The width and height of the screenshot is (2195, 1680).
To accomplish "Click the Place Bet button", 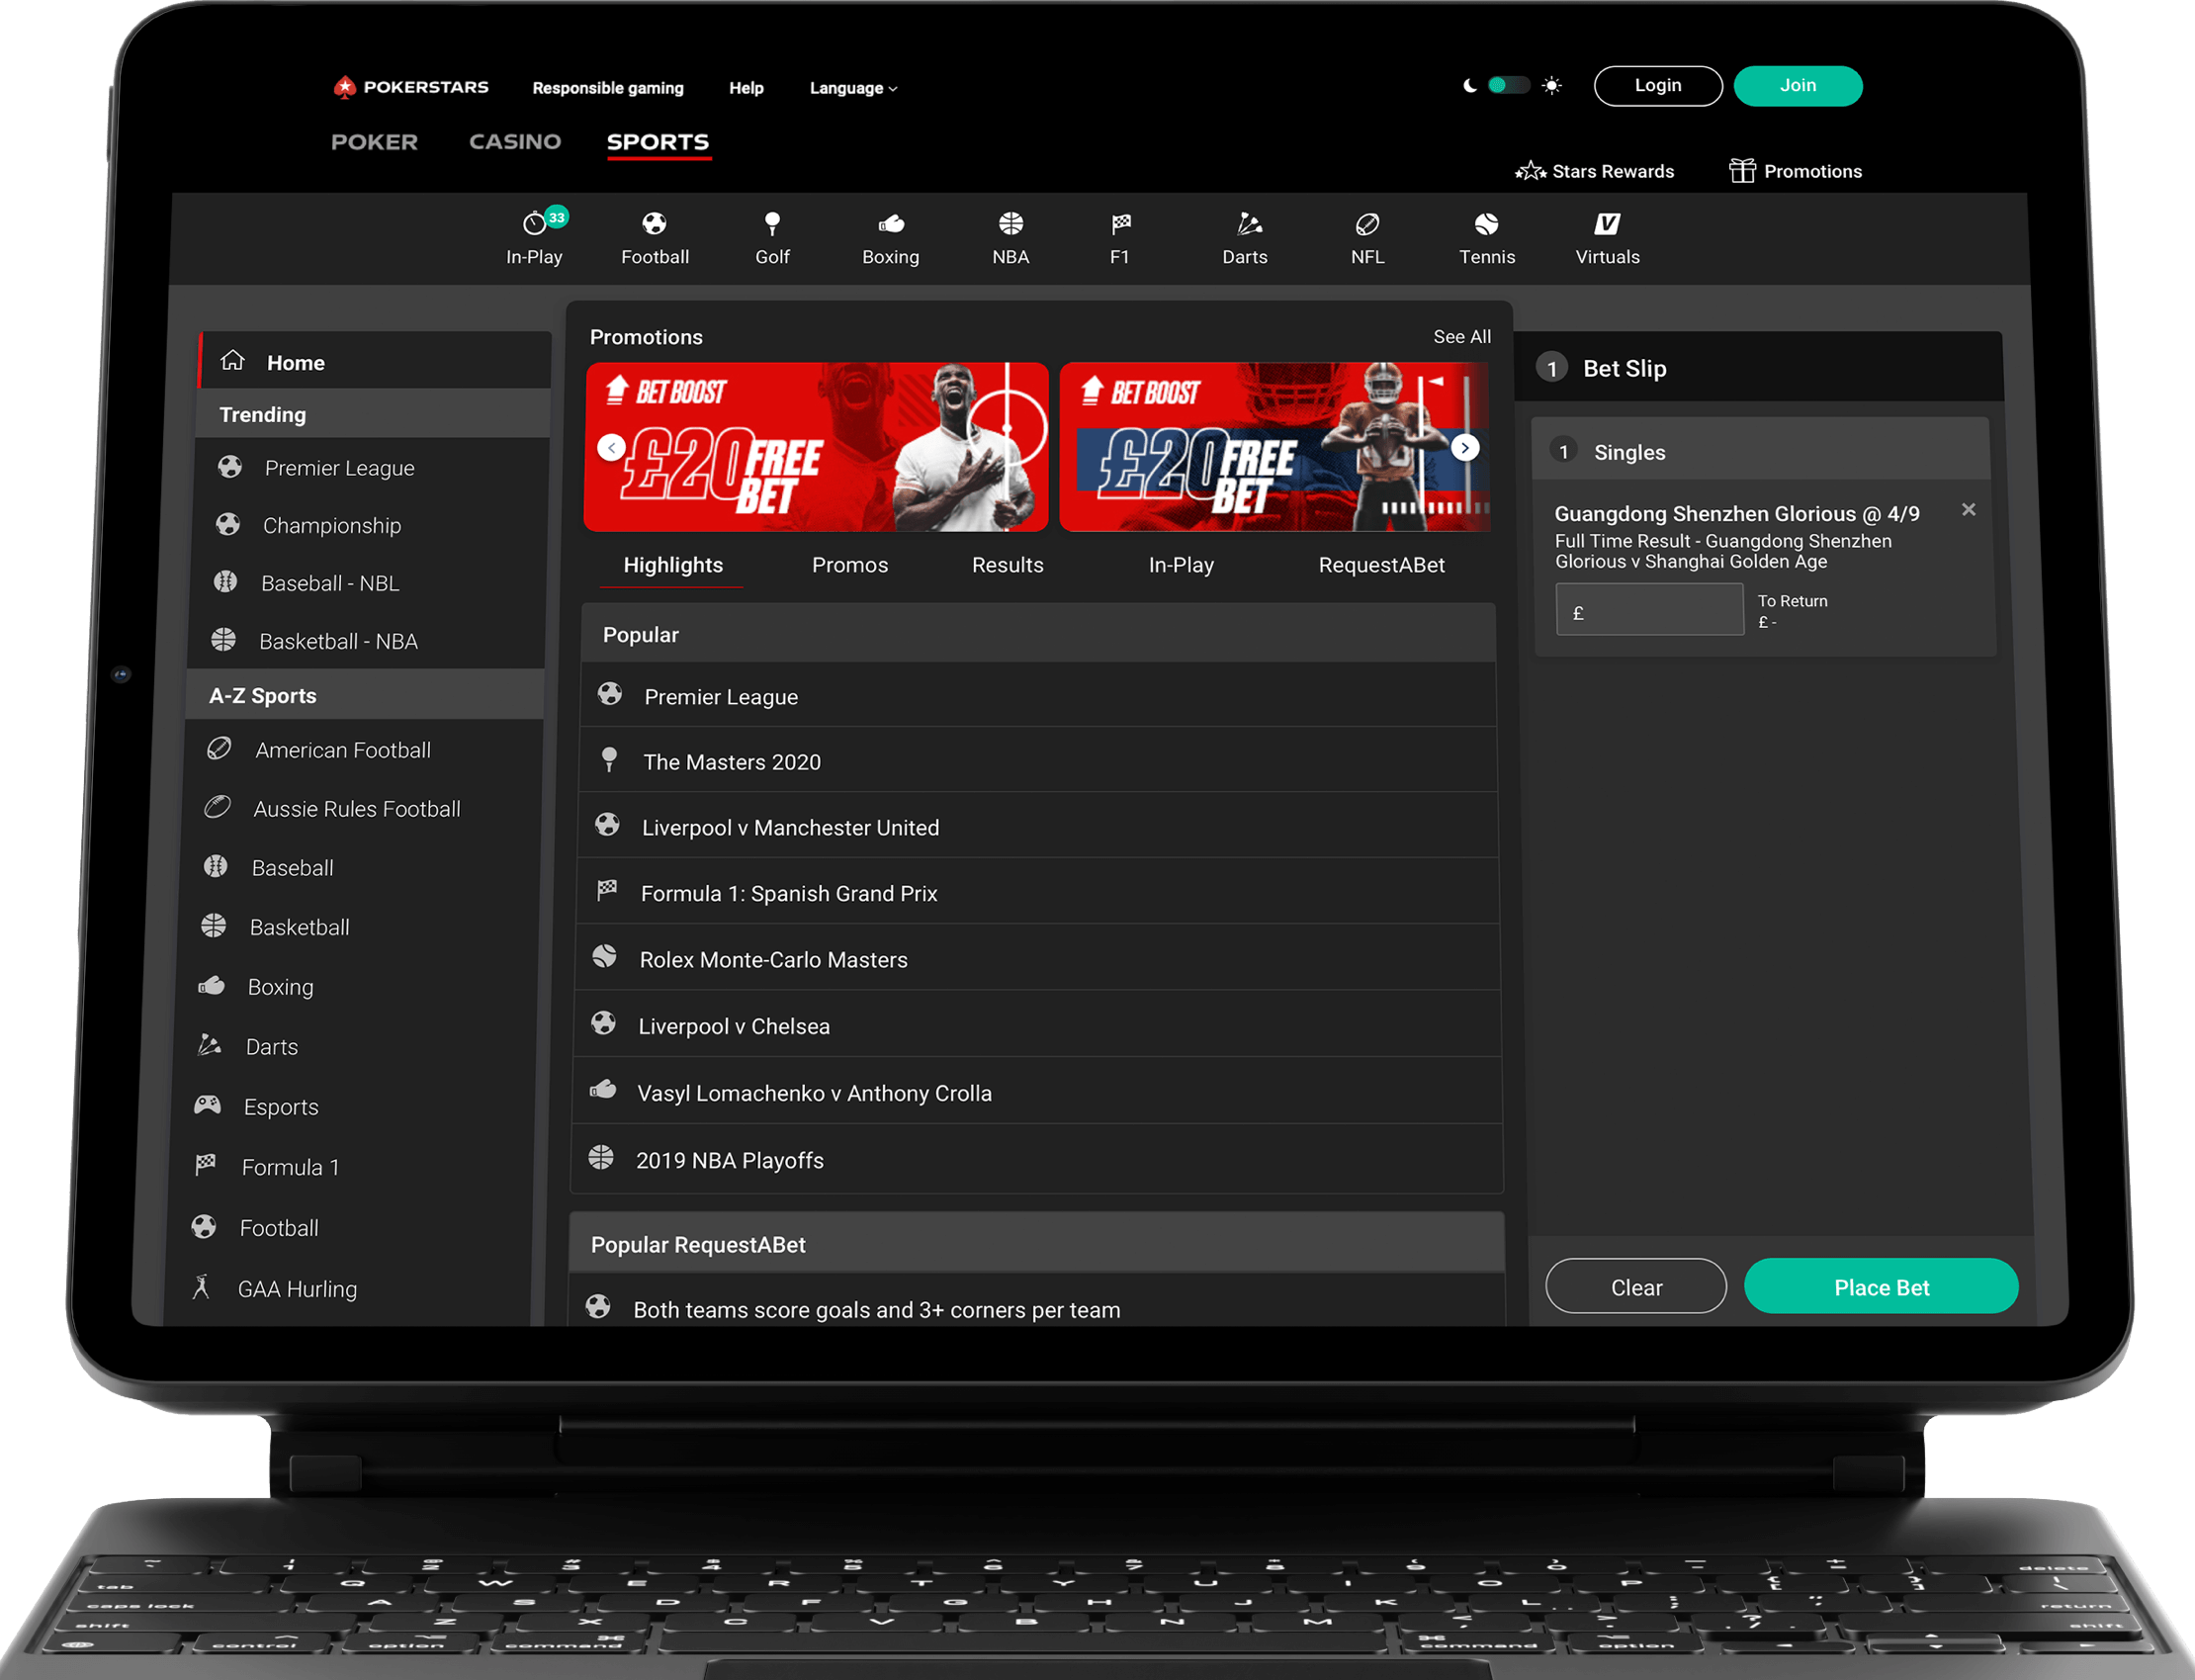I will pos(1881,1287).
